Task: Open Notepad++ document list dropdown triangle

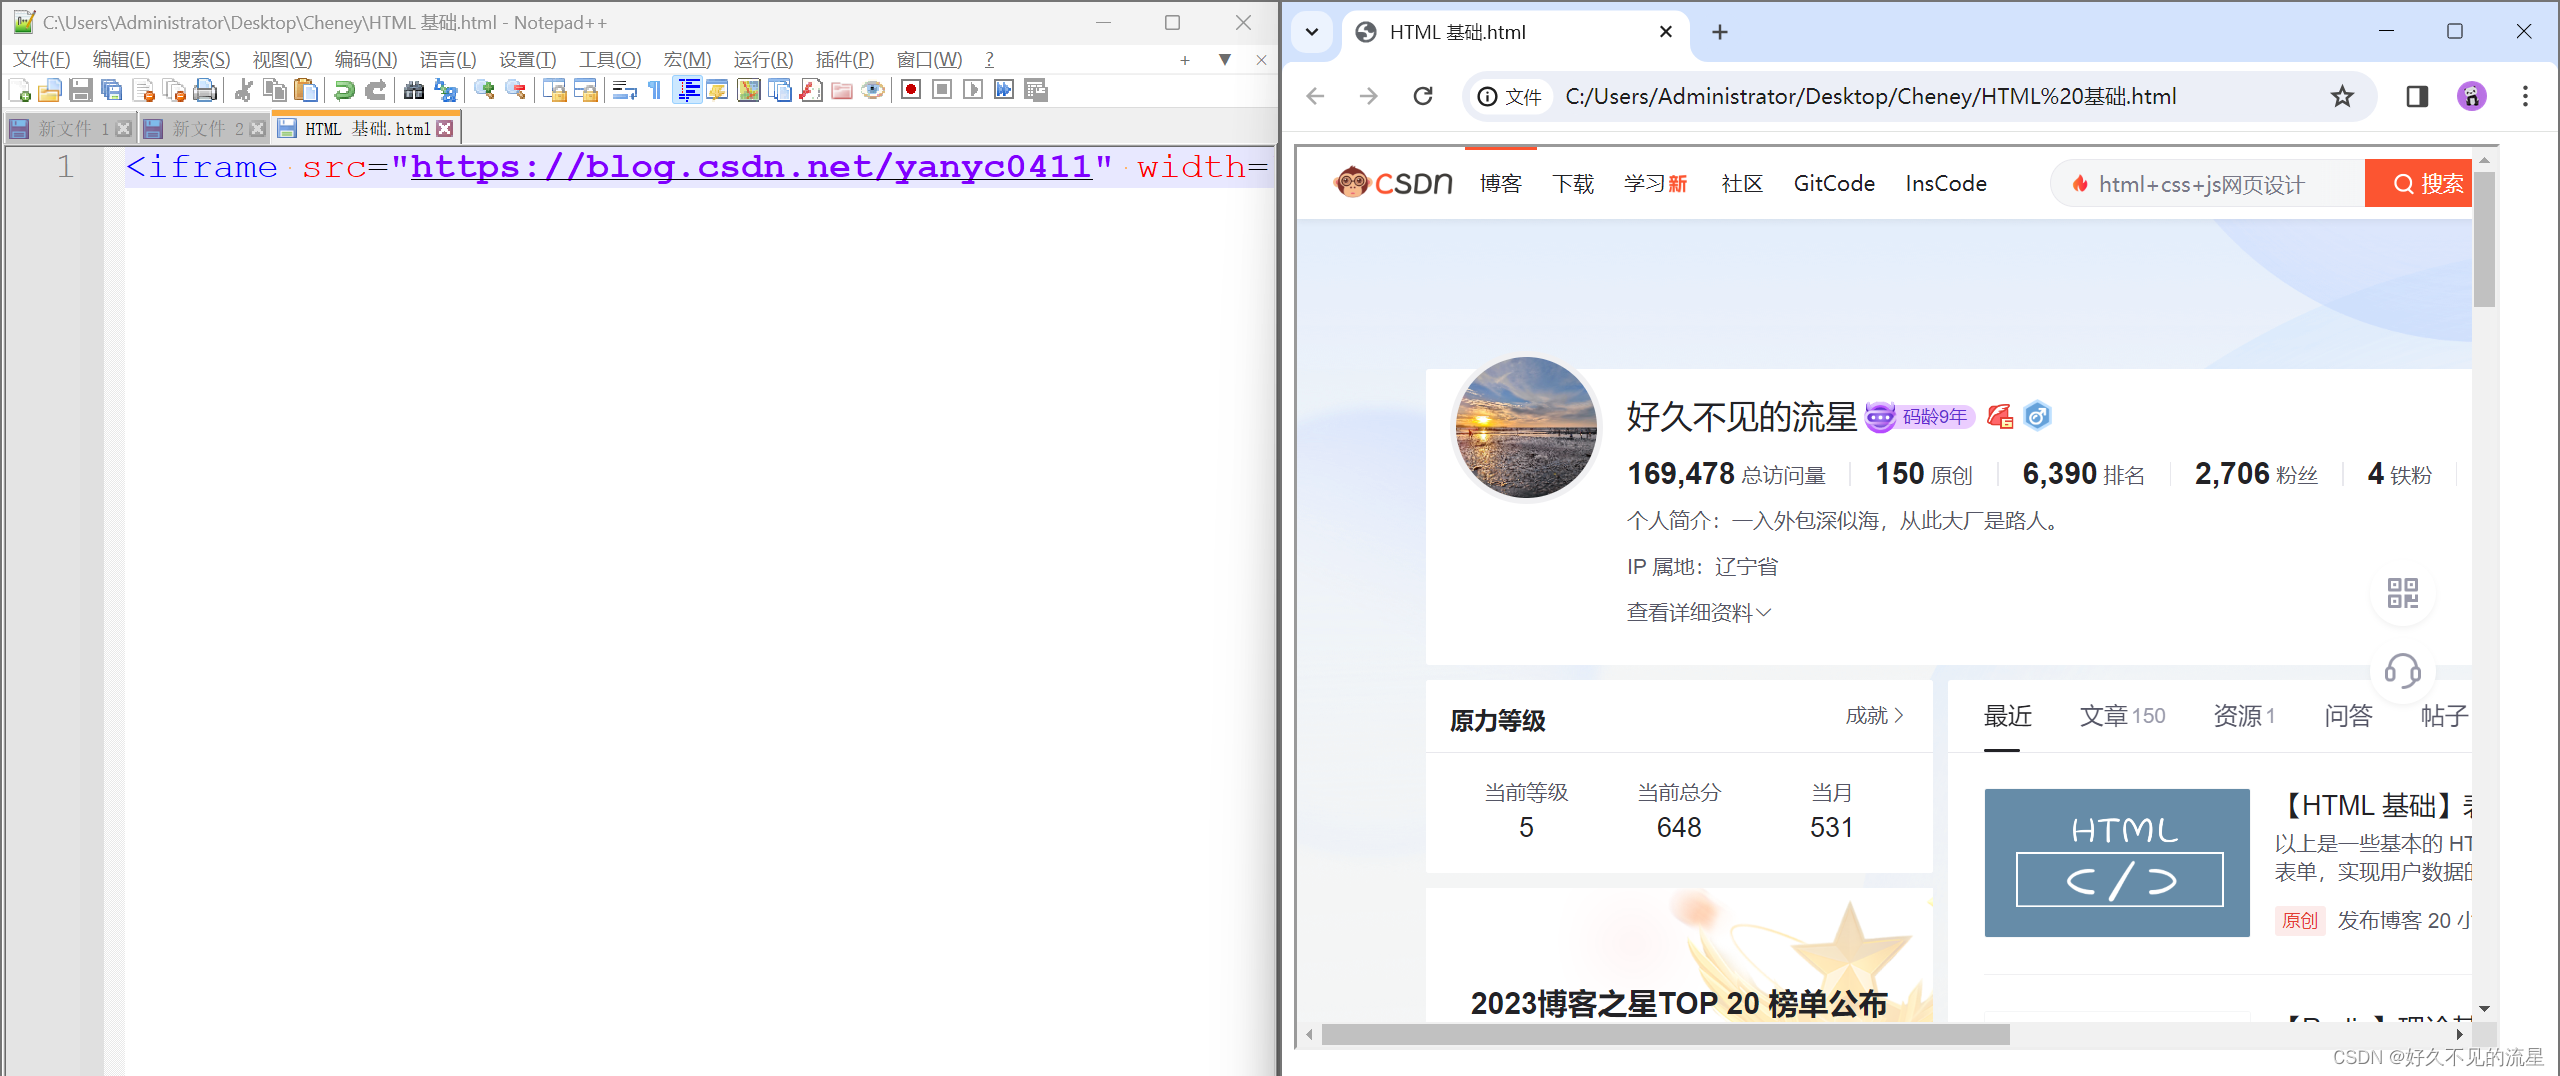Action: tap(1225, 60)
